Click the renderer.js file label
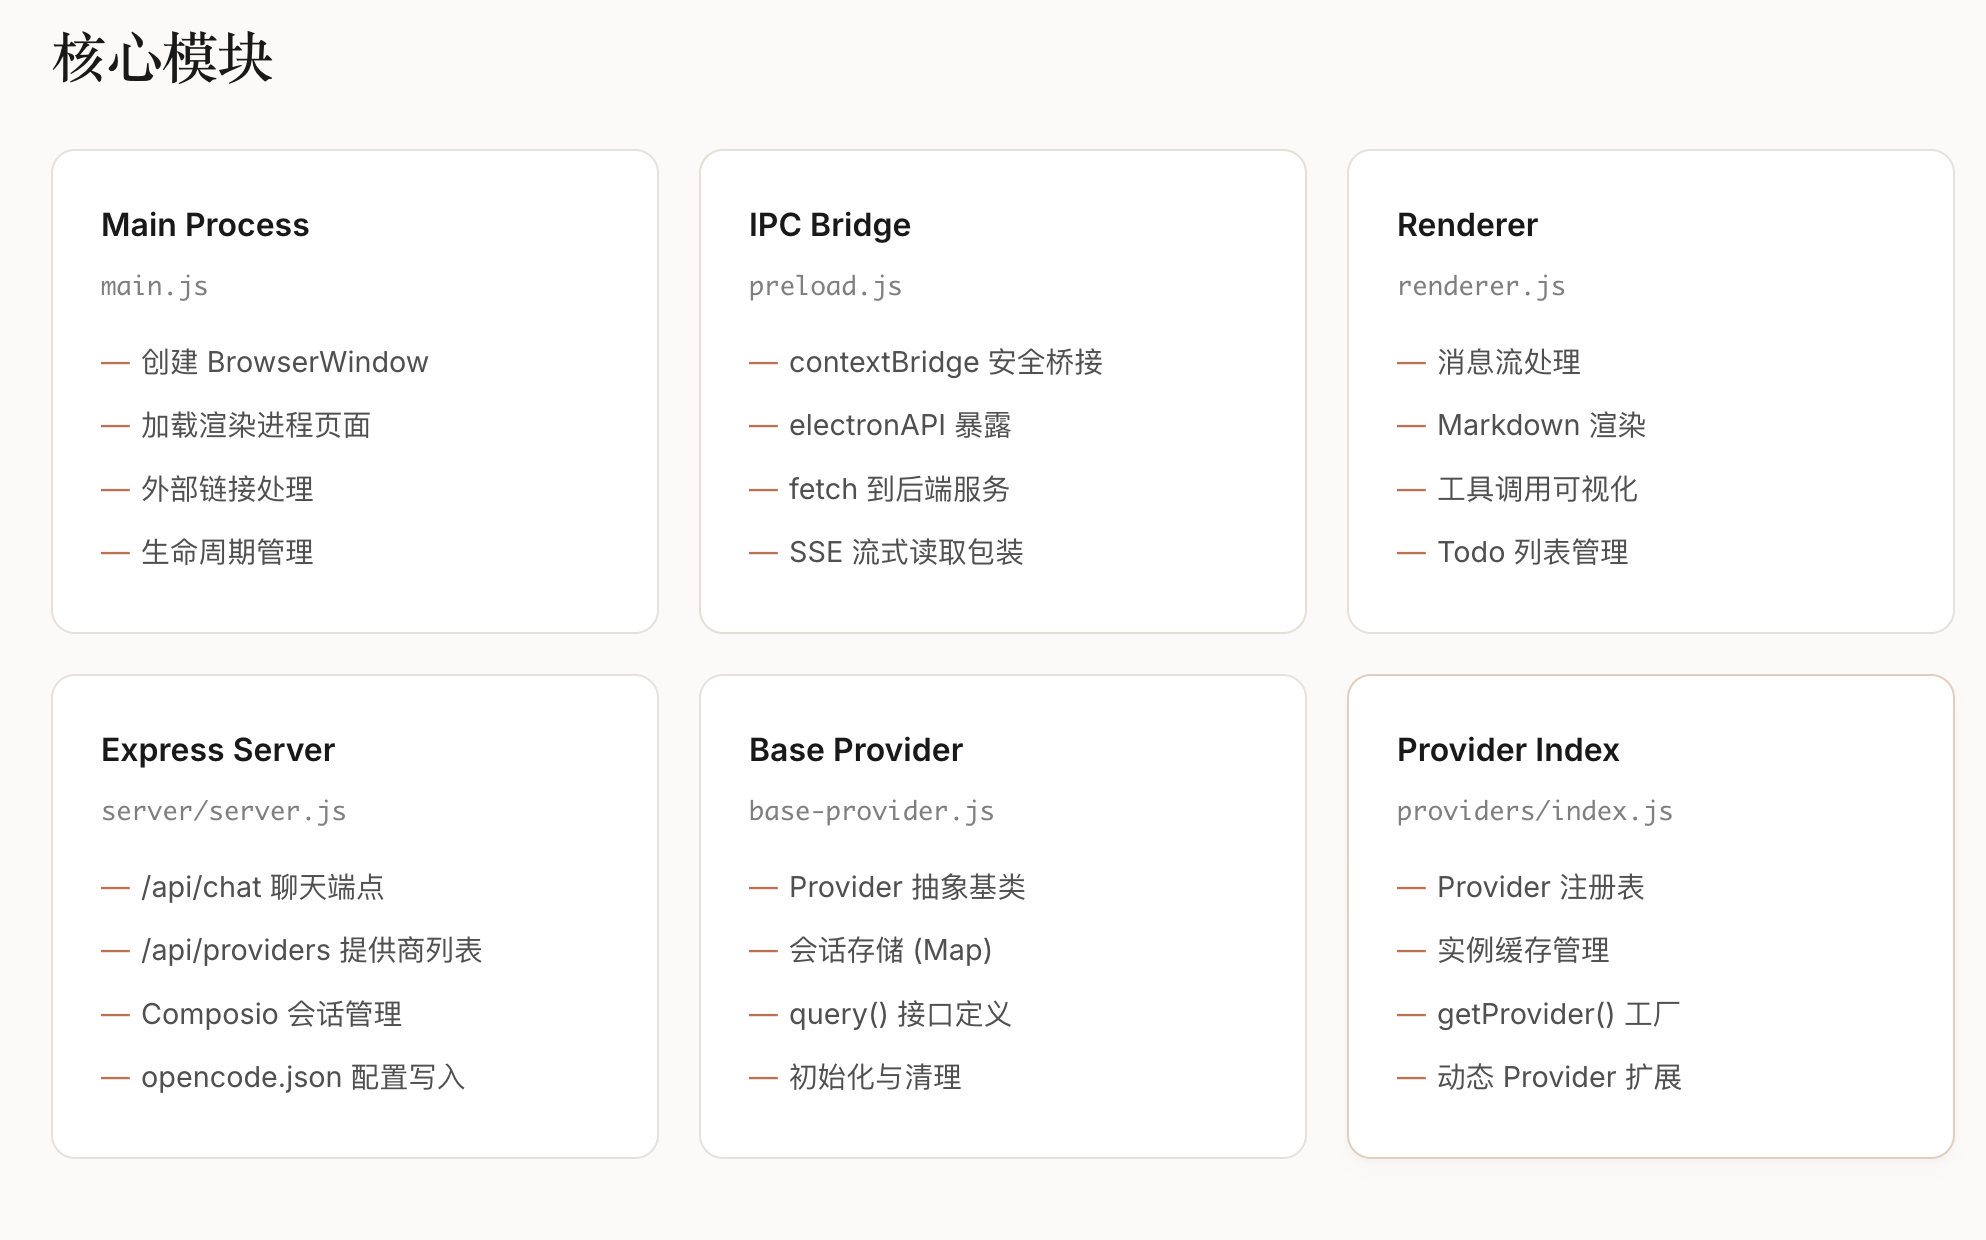Screen dimensions: 1986x1240 (1480, 287)
